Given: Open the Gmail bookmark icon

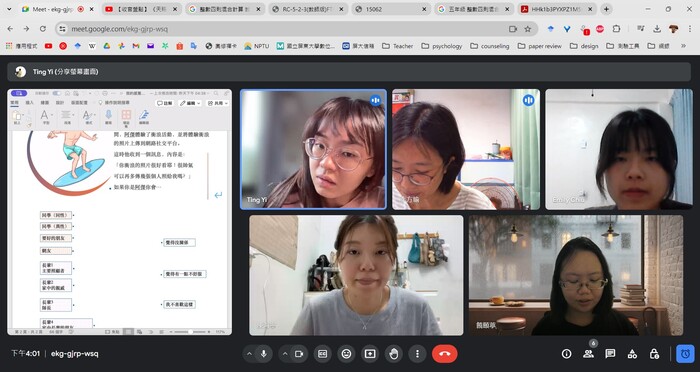Looking at the screenshot, I should tap(136, 46).
